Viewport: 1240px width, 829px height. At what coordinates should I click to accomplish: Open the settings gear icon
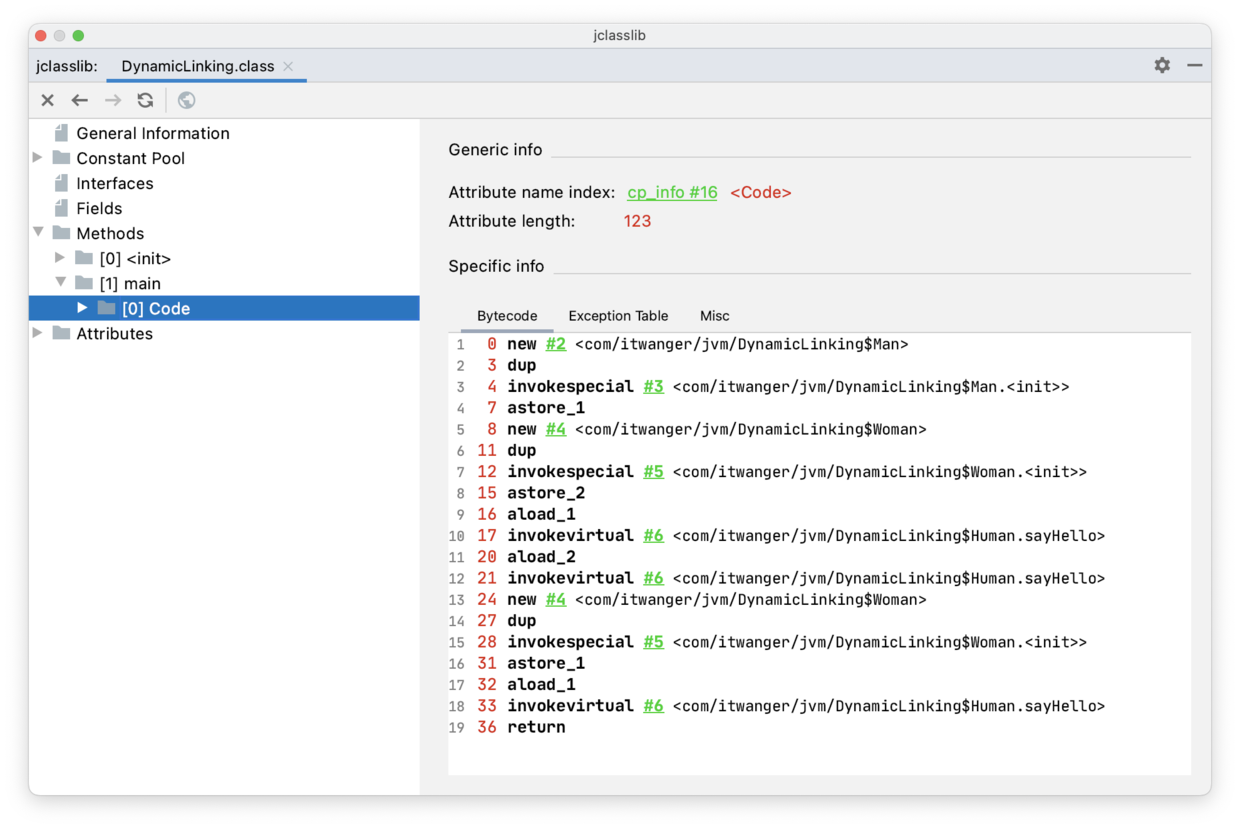pos(1162,65)
